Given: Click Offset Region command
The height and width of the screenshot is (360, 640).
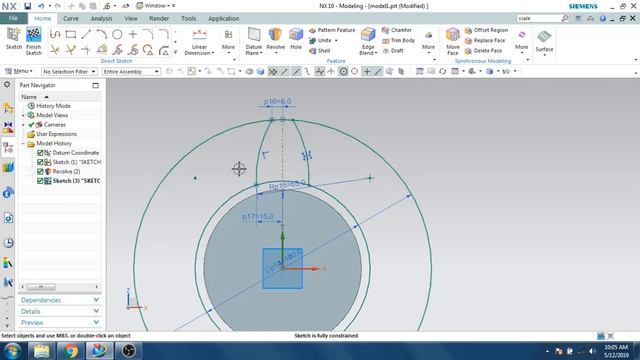Looking at the screenshot, I should coord(486,30).
